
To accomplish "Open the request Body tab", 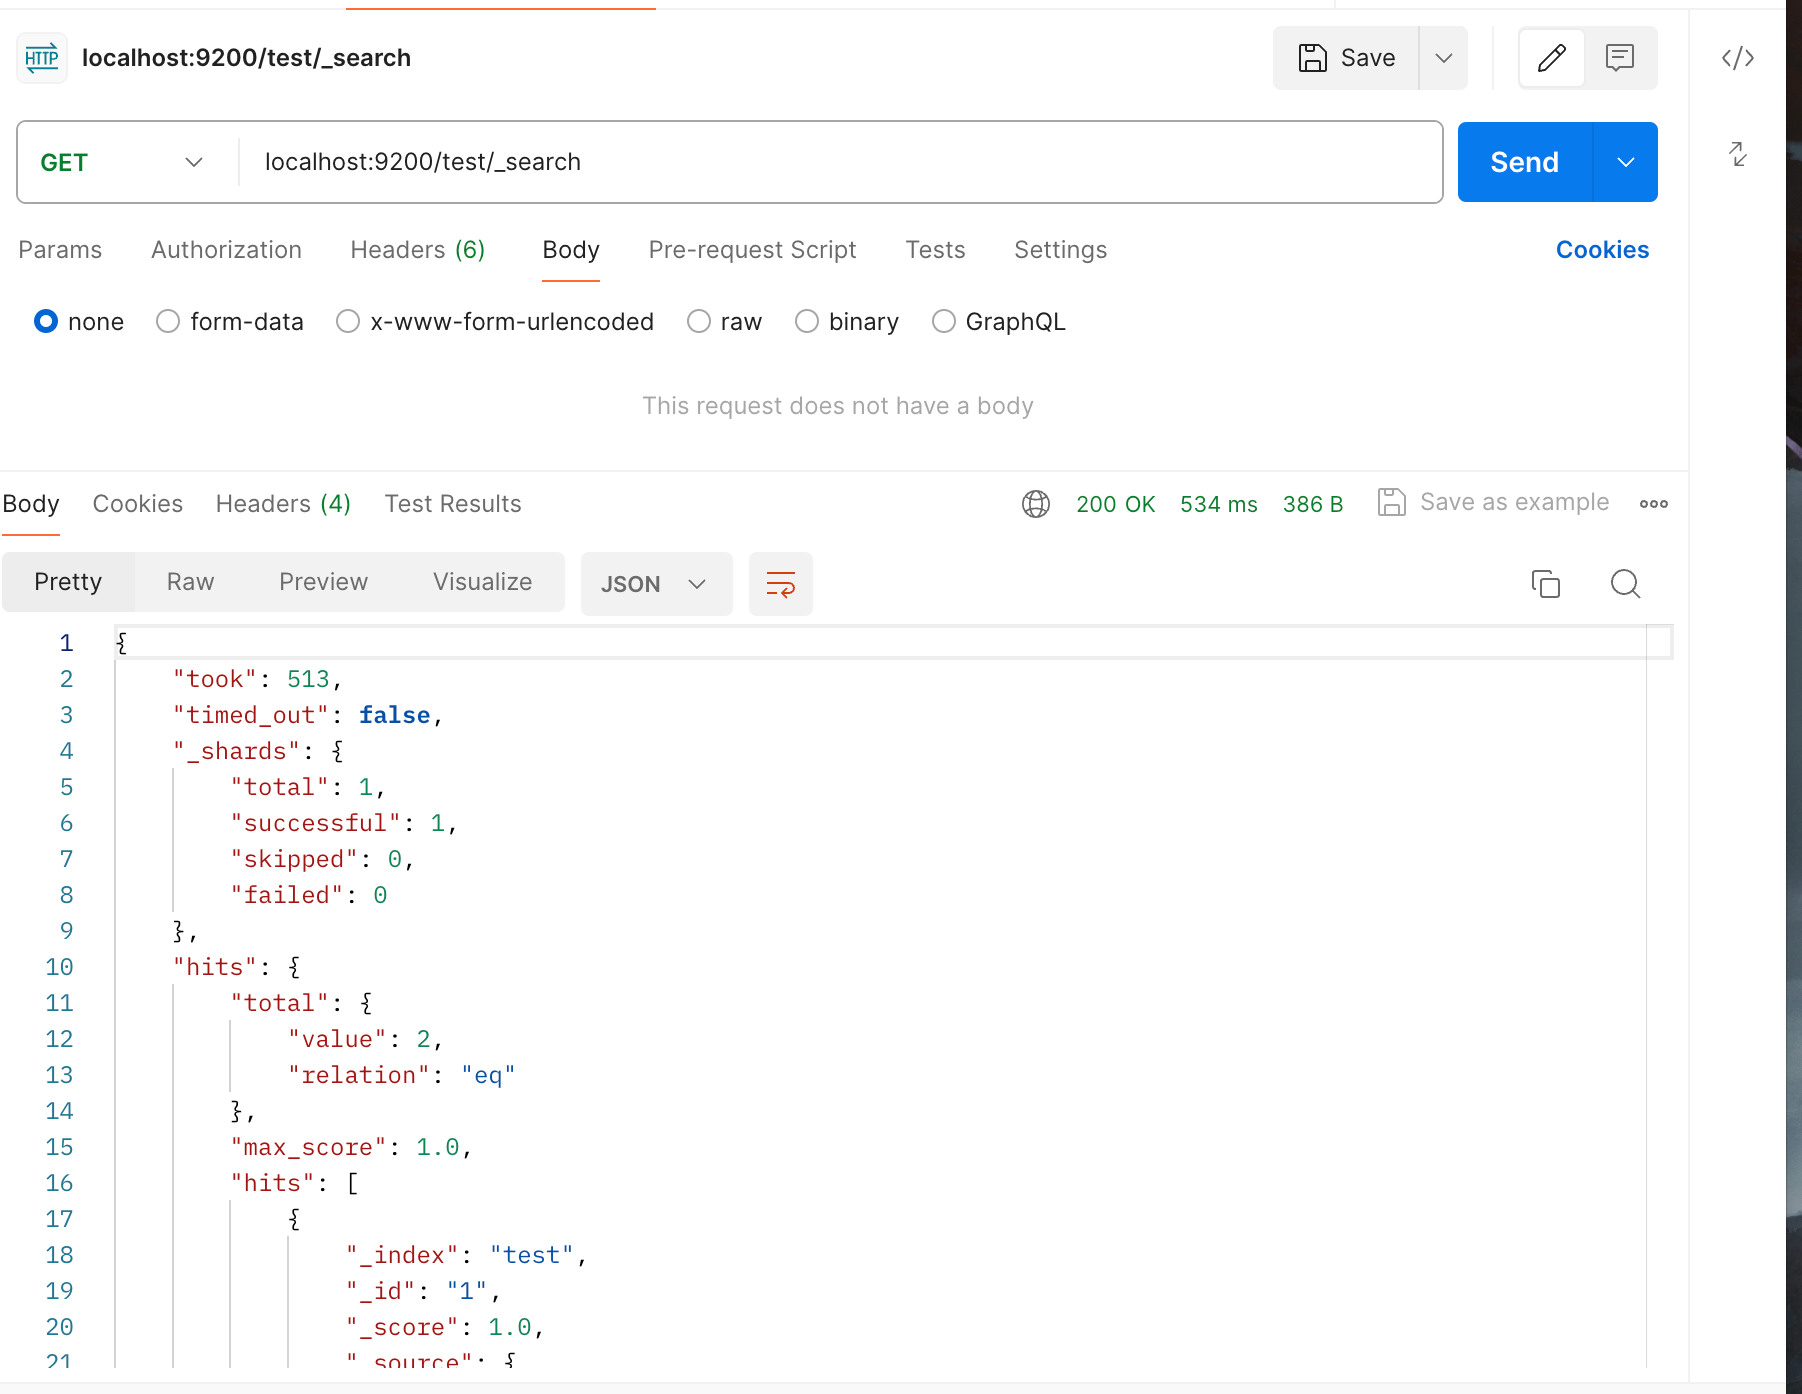I will [x=571, y=250].
